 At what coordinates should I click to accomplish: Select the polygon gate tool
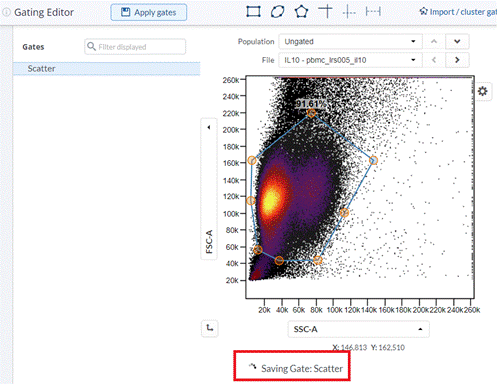pos(301,12)
